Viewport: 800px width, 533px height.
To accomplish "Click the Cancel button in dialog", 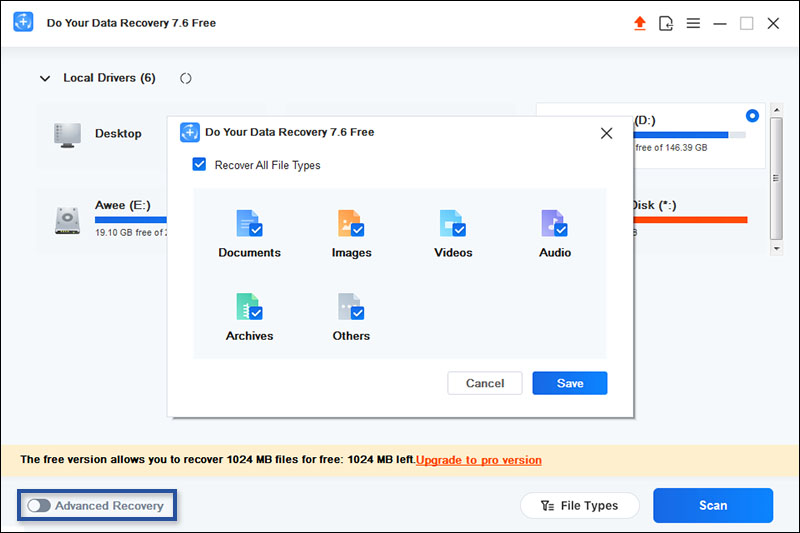I will (485, 383).
